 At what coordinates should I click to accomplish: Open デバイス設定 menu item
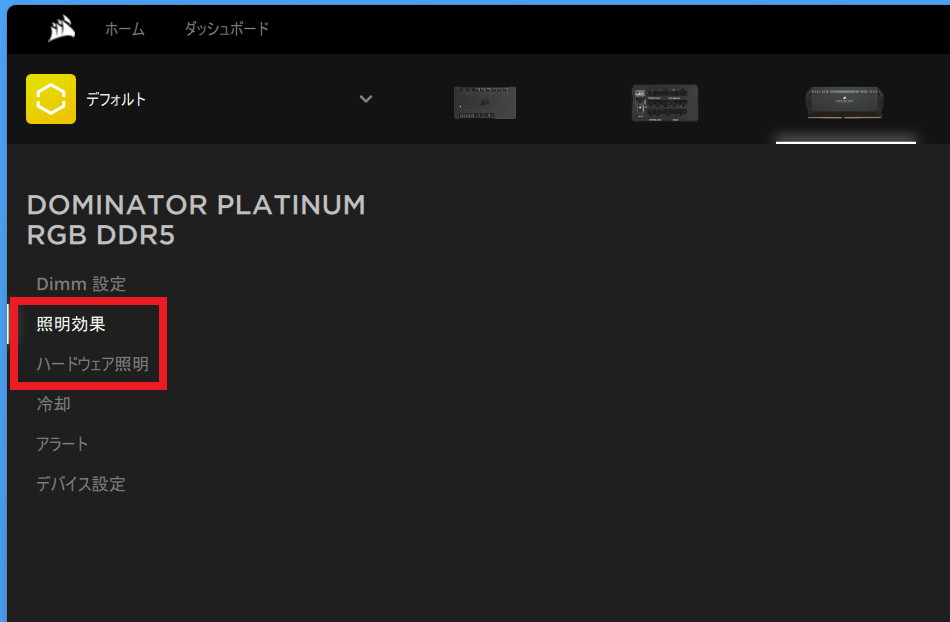[81, 484]
